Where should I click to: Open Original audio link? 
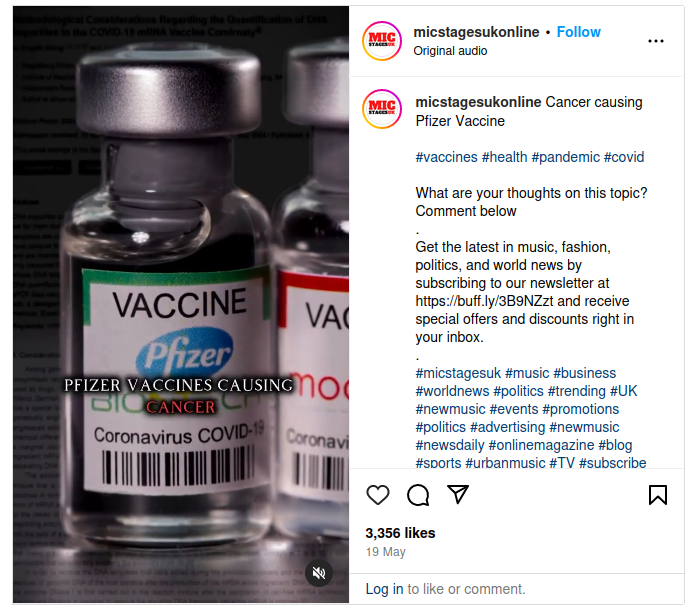(x=450, y=51)
